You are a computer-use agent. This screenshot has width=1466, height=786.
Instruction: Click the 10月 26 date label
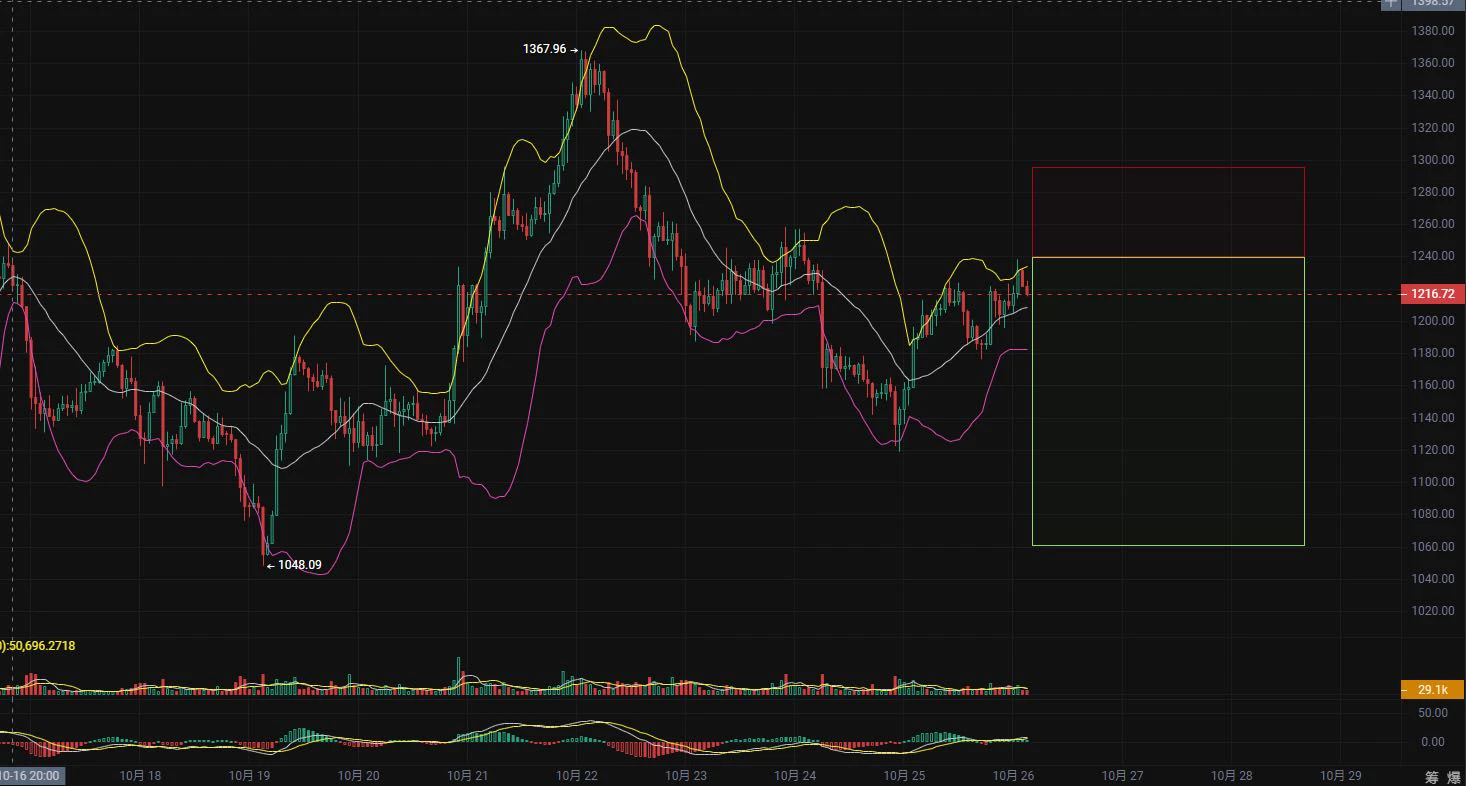tap(1013, 775)
